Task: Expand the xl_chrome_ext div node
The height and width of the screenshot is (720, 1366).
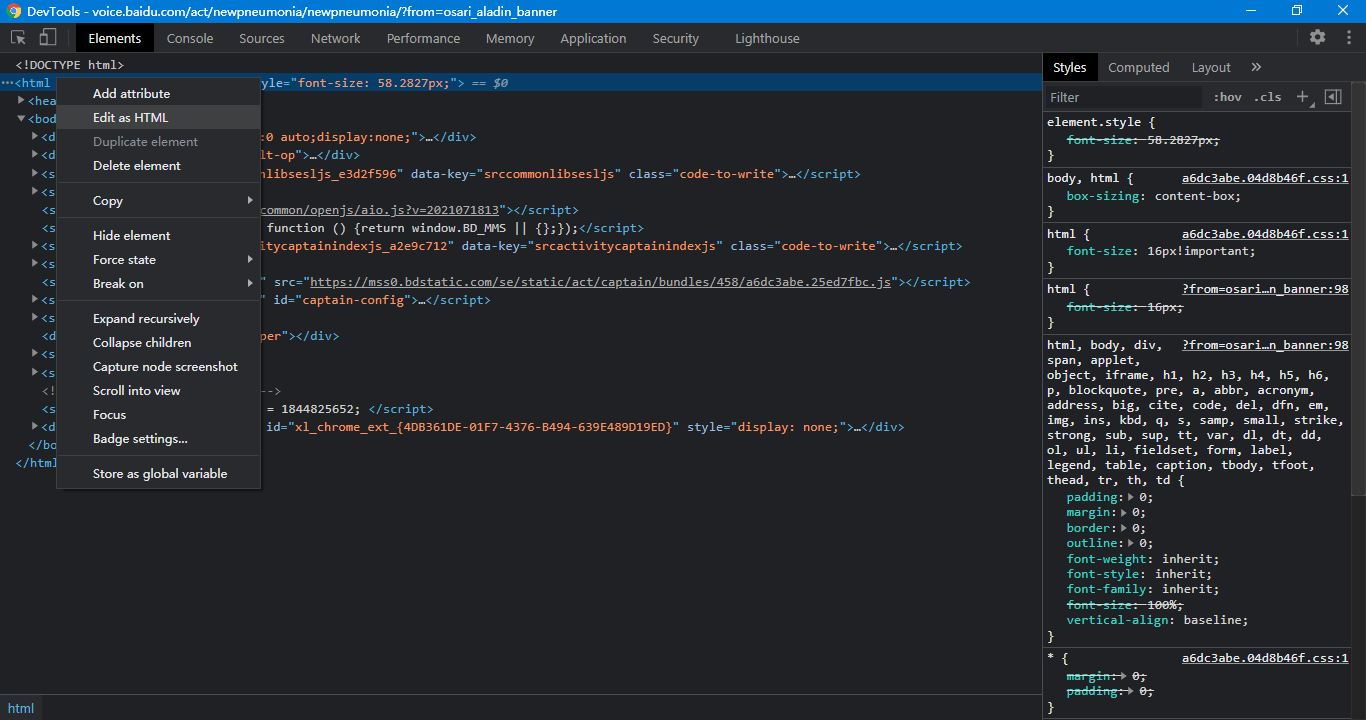Action: 37,427
